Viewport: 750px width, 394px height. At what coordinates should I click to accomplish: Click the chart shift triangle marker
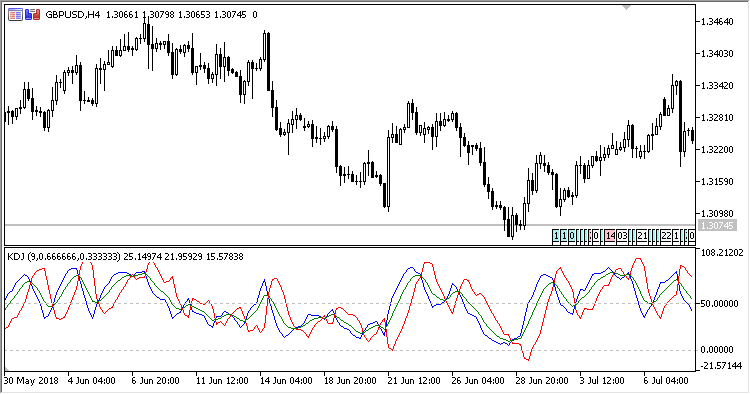point(627,7)
